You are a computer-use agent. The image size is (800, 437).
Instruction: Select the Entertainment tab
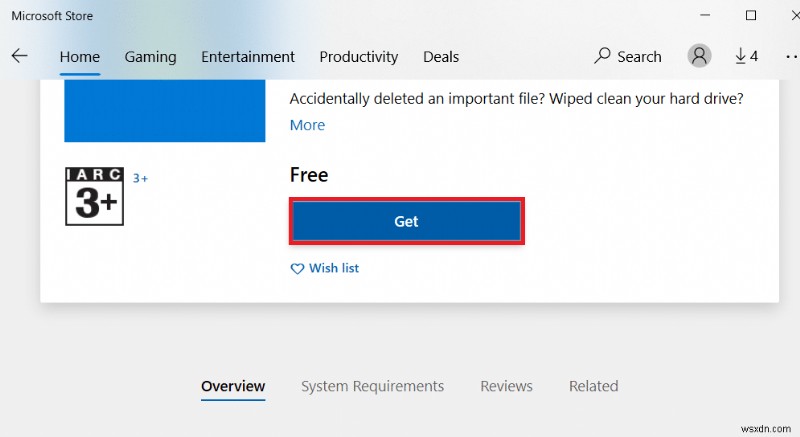coord(248,56)
